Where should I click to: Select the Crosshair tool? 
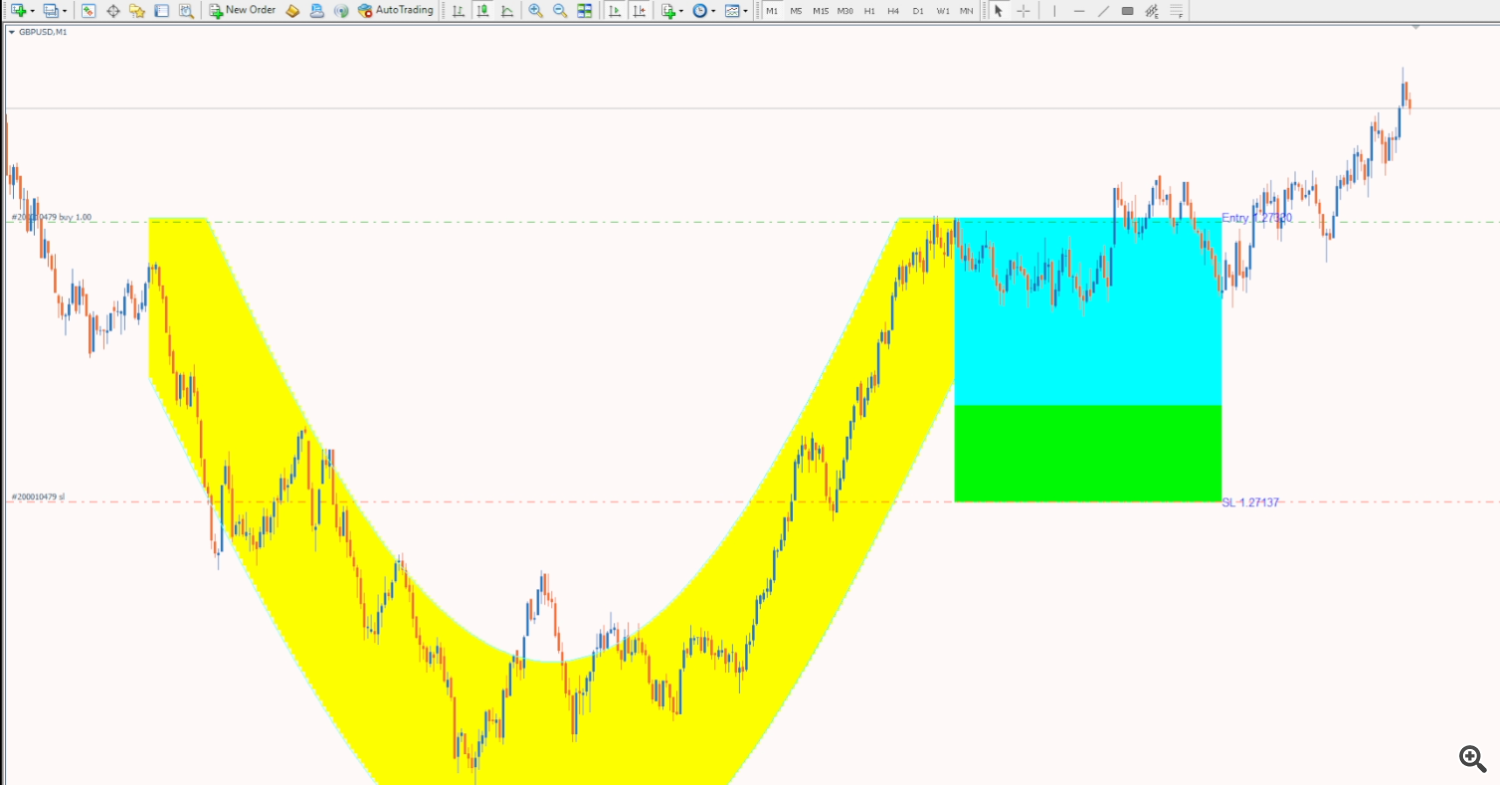(1023, 10)
